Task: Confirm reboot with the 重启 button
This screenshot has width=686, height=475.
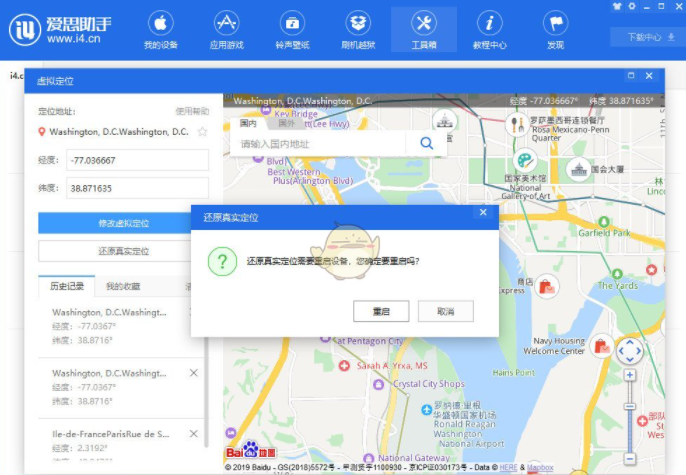Action: click(381, 311)
